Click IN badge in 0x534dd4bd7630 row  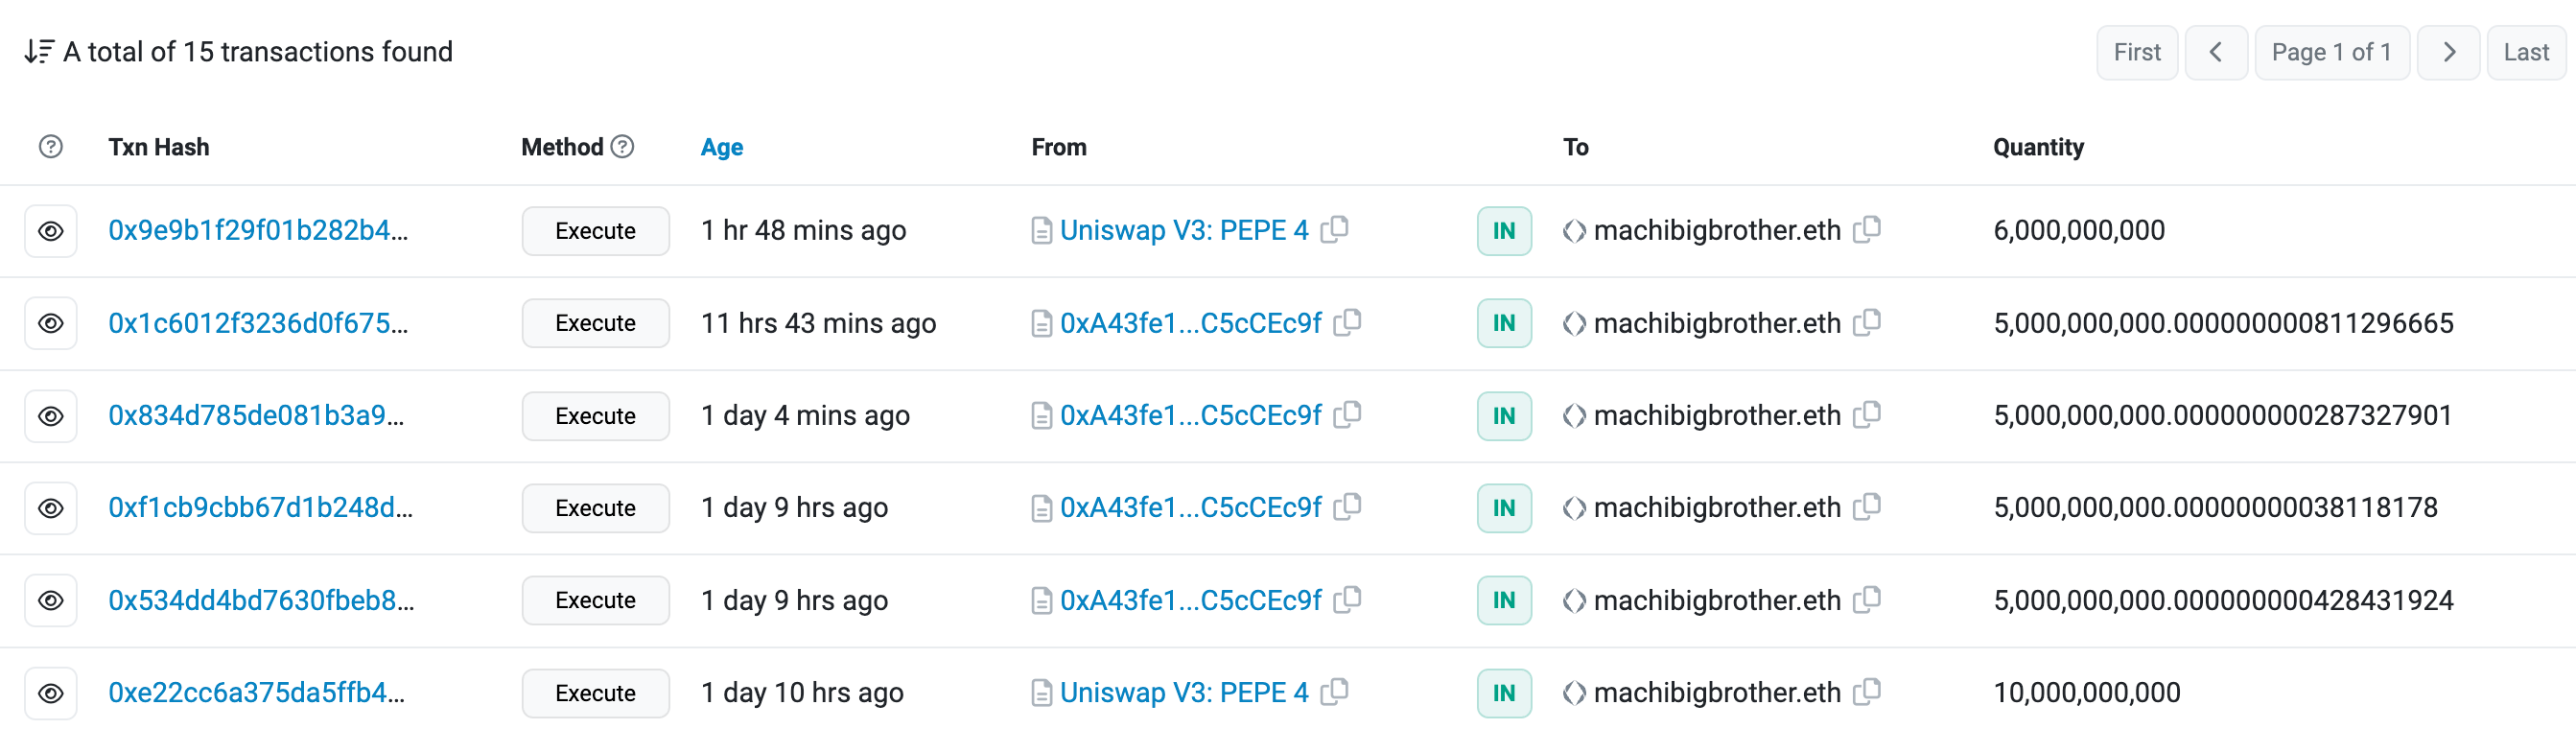[x=1503, y=600]
